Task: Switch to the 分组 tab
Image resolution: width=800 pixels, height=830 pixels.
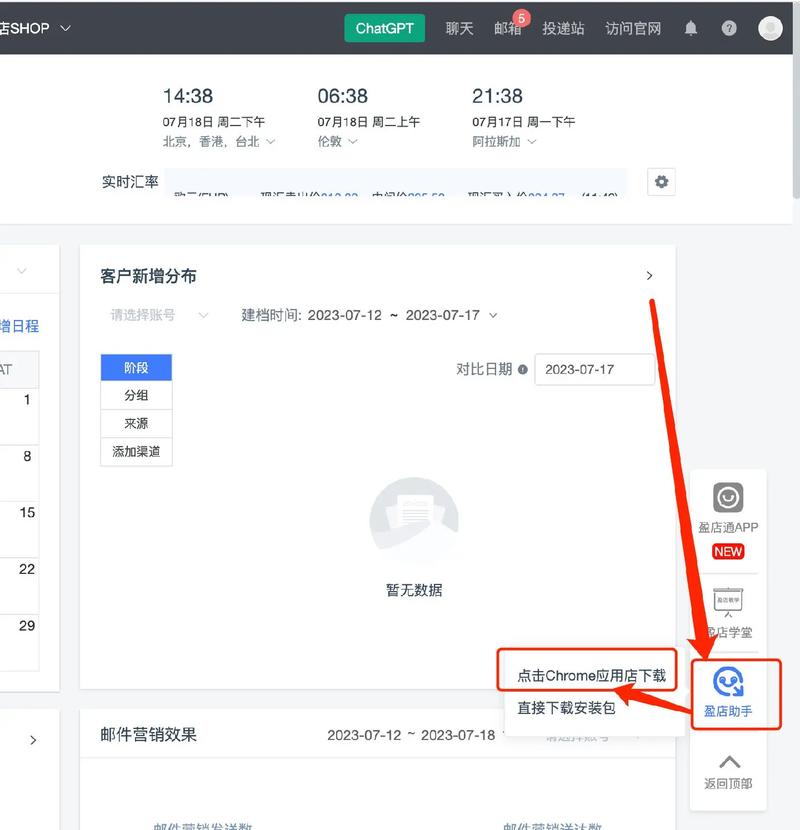Action: pos(136,395)
